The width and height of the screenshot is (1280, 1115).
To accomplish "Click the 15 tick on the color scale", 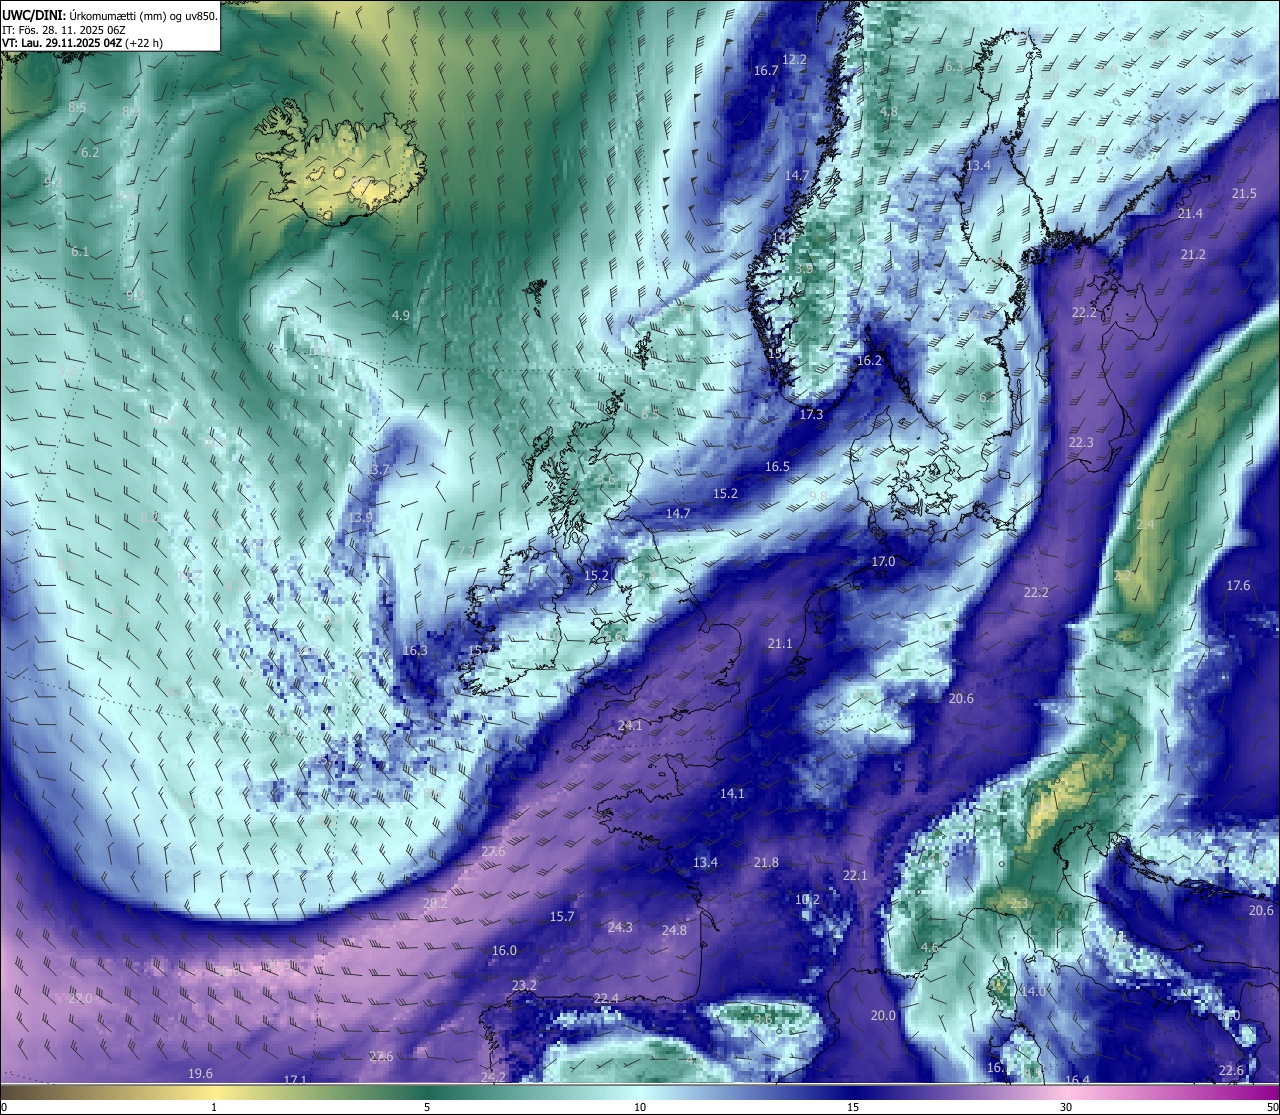I will (853, 1107).
